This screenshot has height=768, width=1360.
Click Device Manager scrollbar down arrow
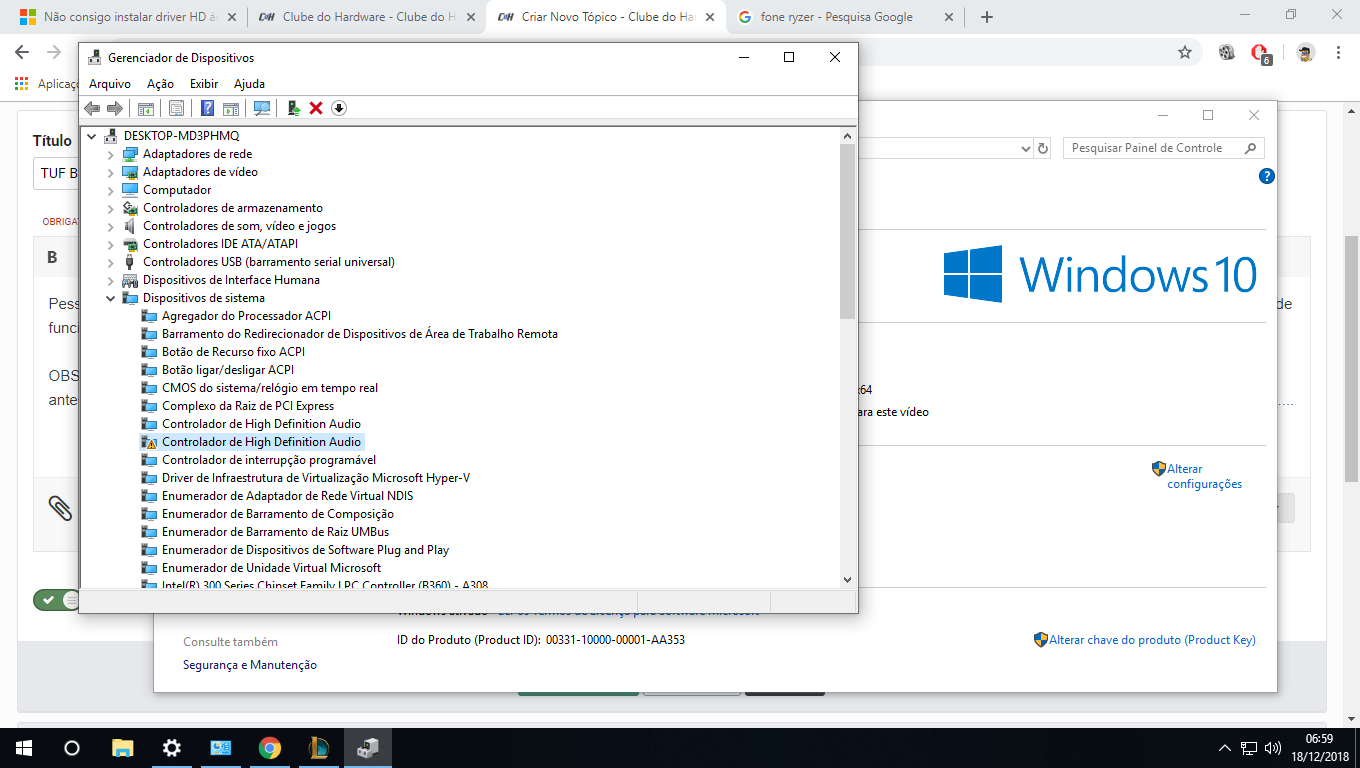[x=848, y=579]
